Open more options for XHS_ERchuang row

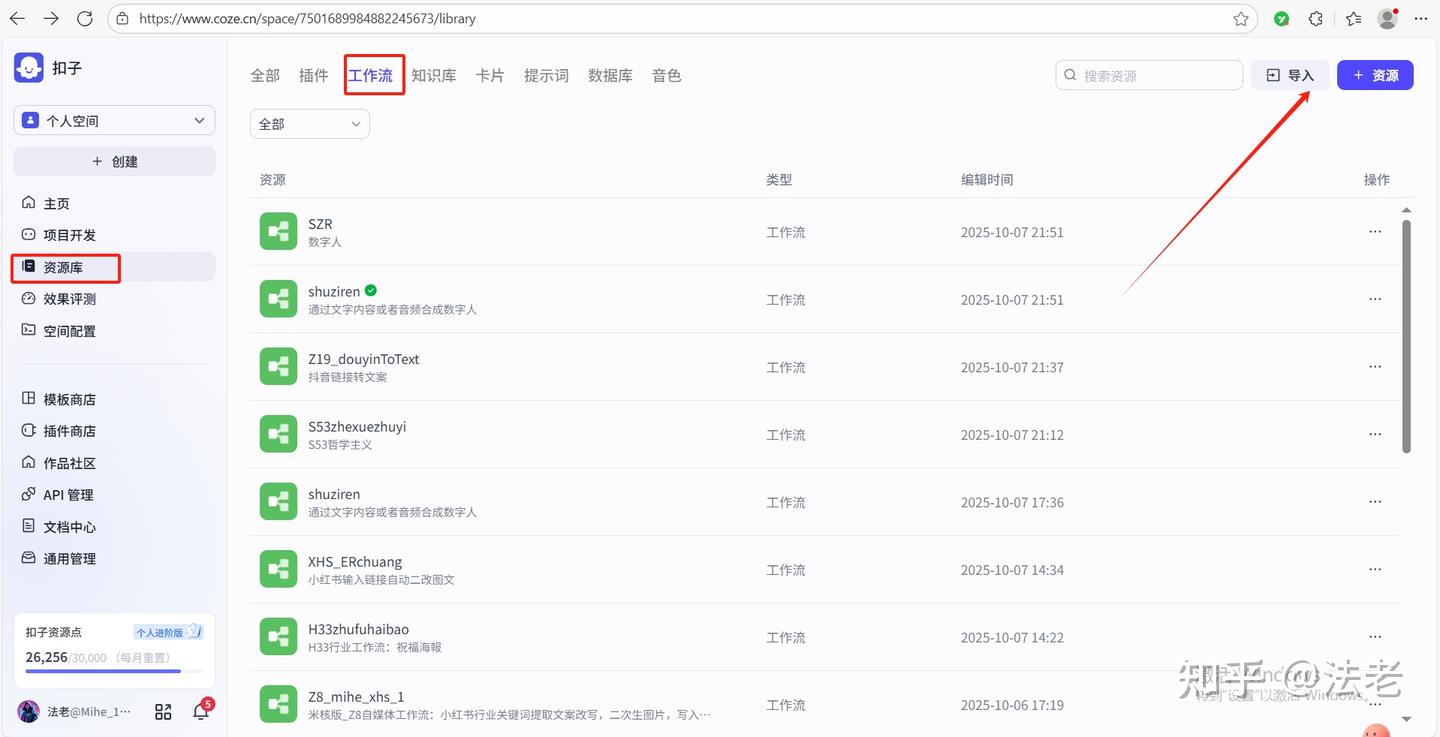point(1375,570)
